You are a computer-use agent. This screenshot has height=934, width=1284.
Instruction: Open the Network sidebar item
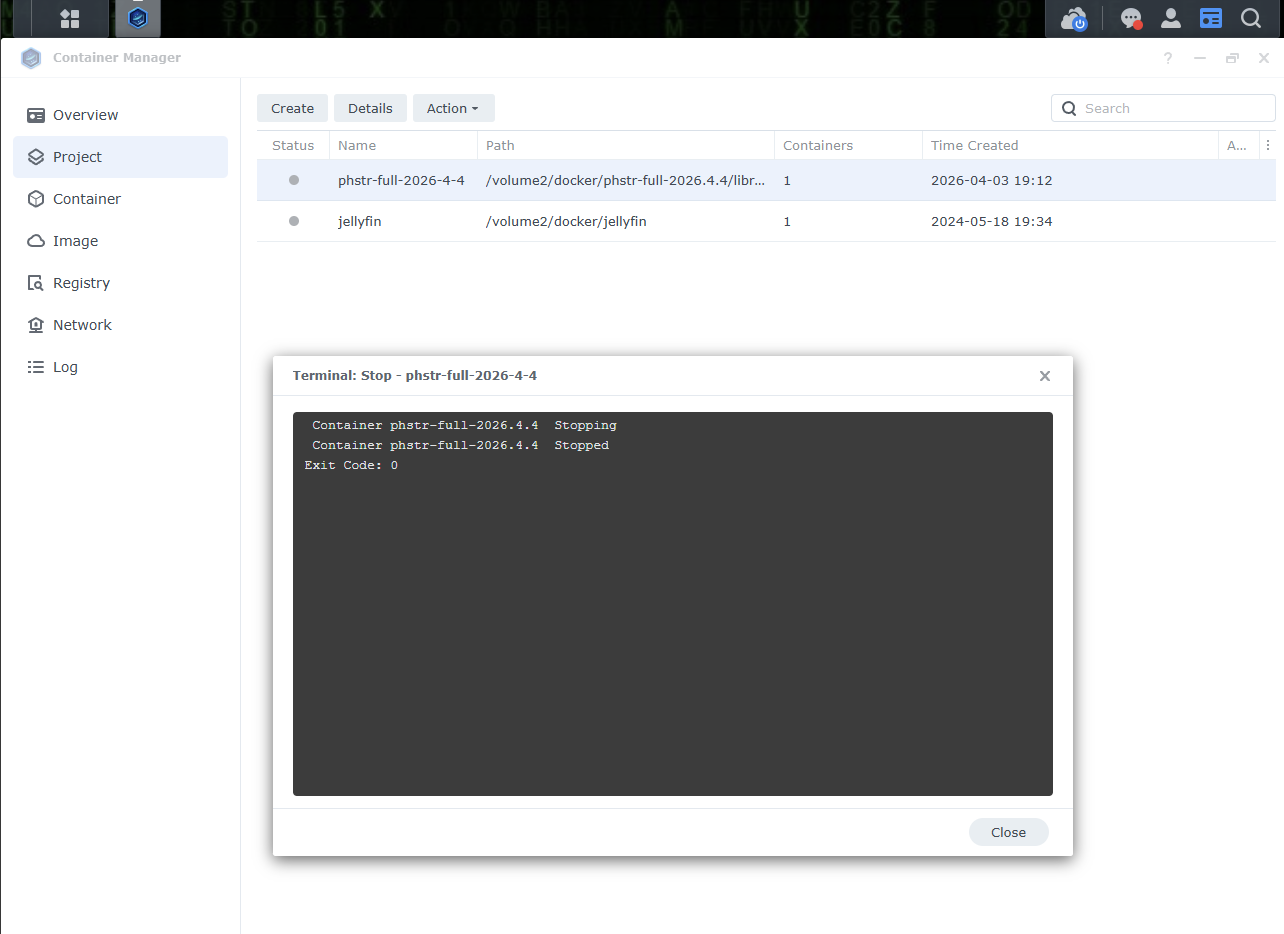click(x=82, y=325)
